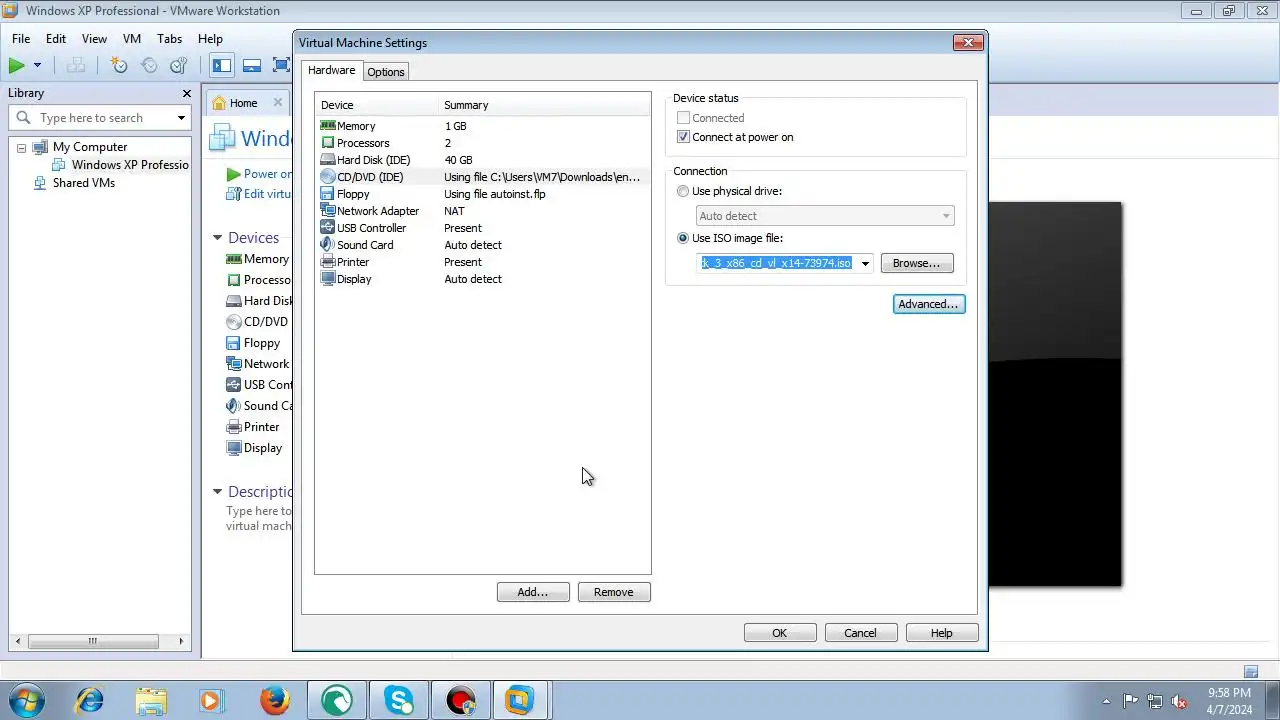Click the Advanced... button
Image resolution: width=1280 pixels, height=720 pixels.
click(x=929, y=304)
